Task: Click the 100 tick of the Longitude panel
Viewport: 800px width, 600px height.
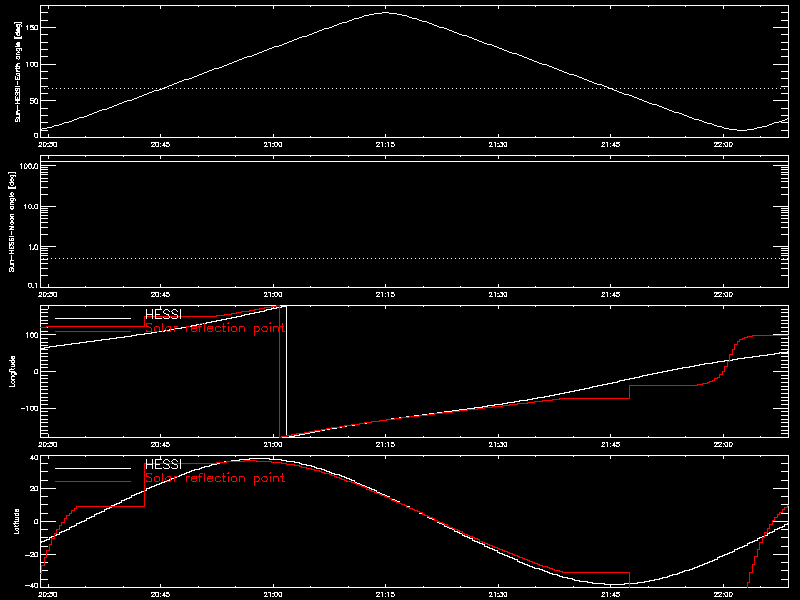Action: click(32, 335)
